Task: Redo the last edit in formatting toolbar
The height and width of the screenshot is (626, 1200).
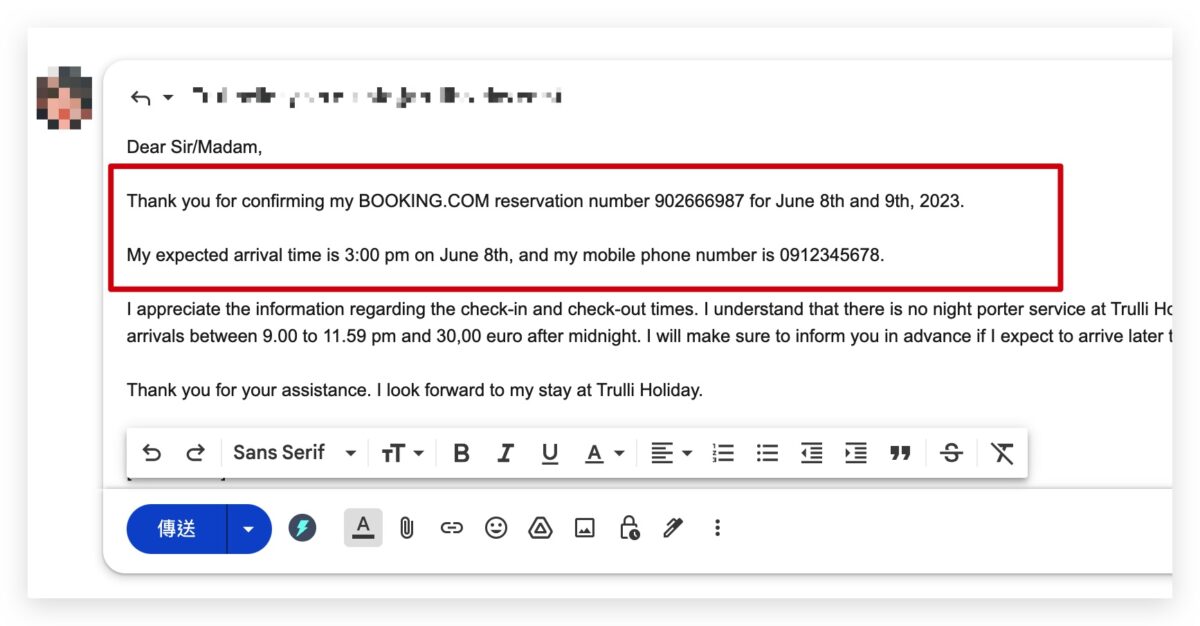Action: [x=195, y=453]
